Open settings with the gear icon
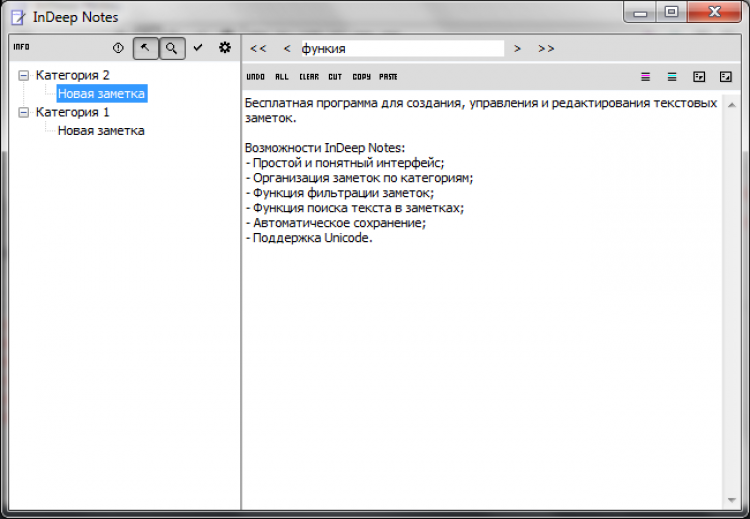This screenshot has height=519, width=750. click(225, 47)
